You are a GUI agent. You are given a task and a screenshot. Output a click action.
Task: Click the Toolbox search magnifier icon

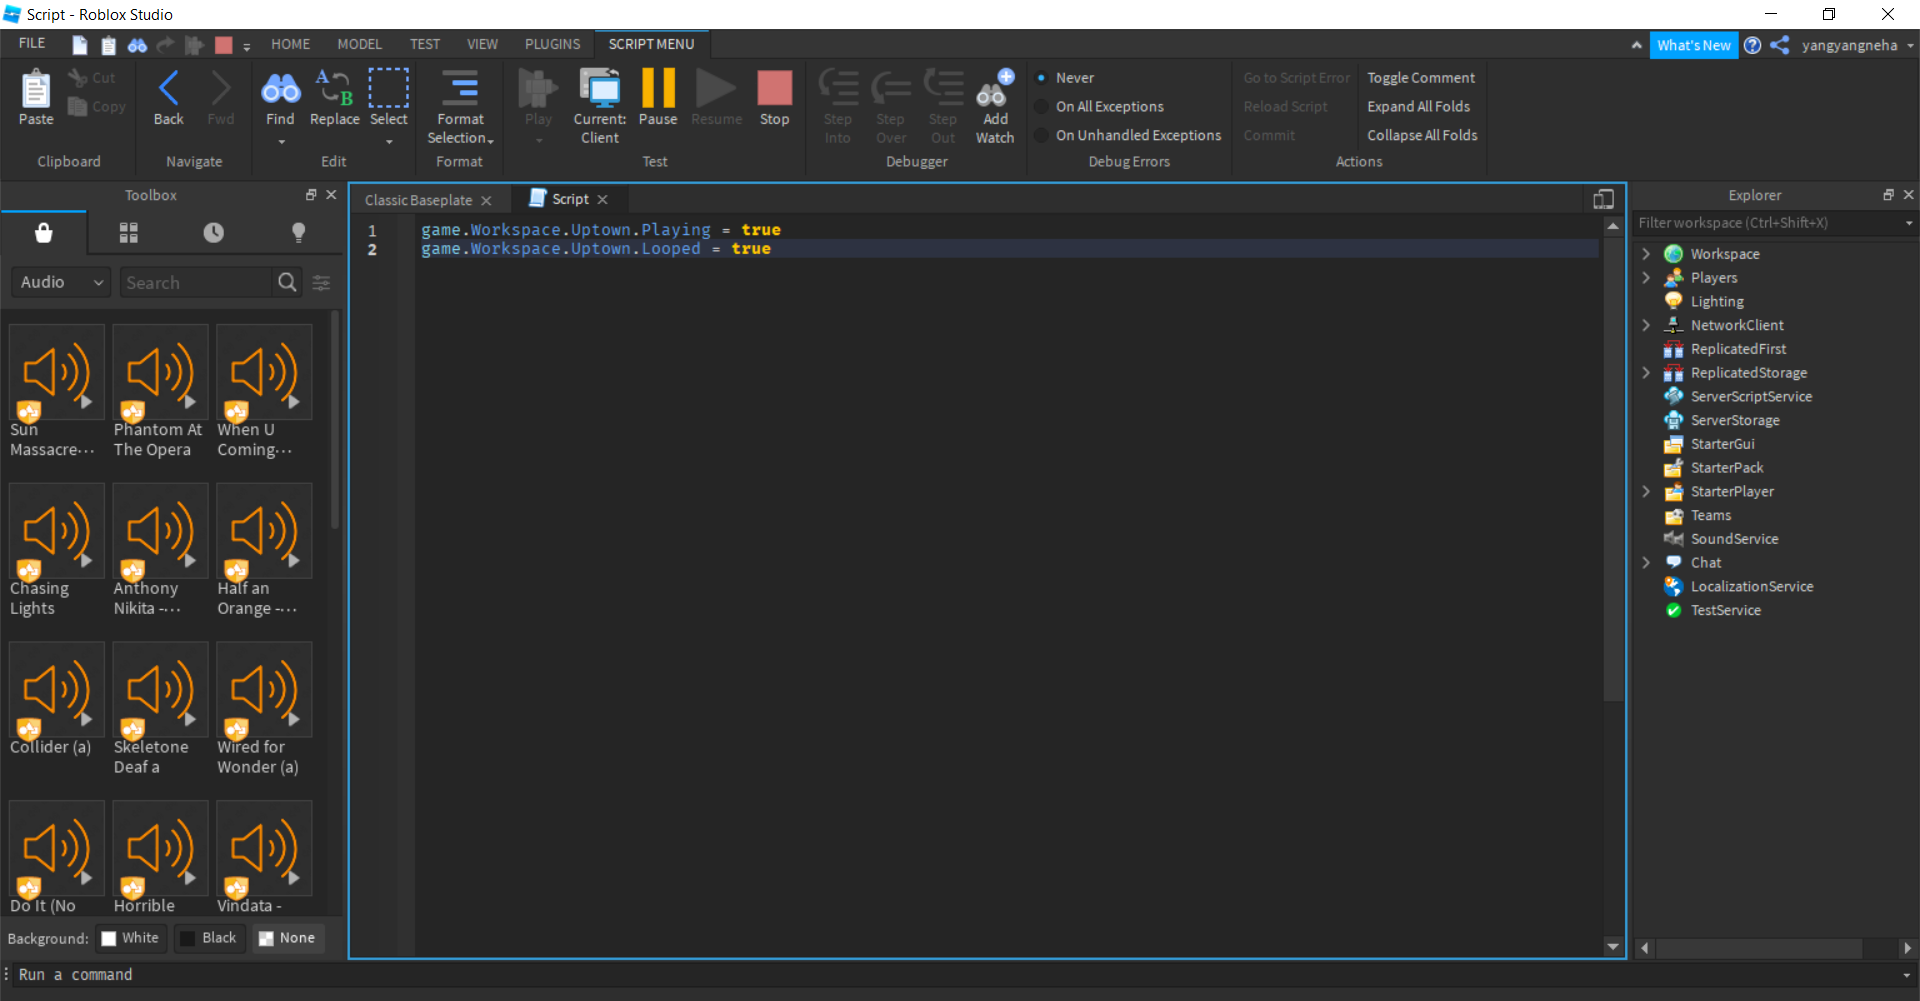coord(287,283)
